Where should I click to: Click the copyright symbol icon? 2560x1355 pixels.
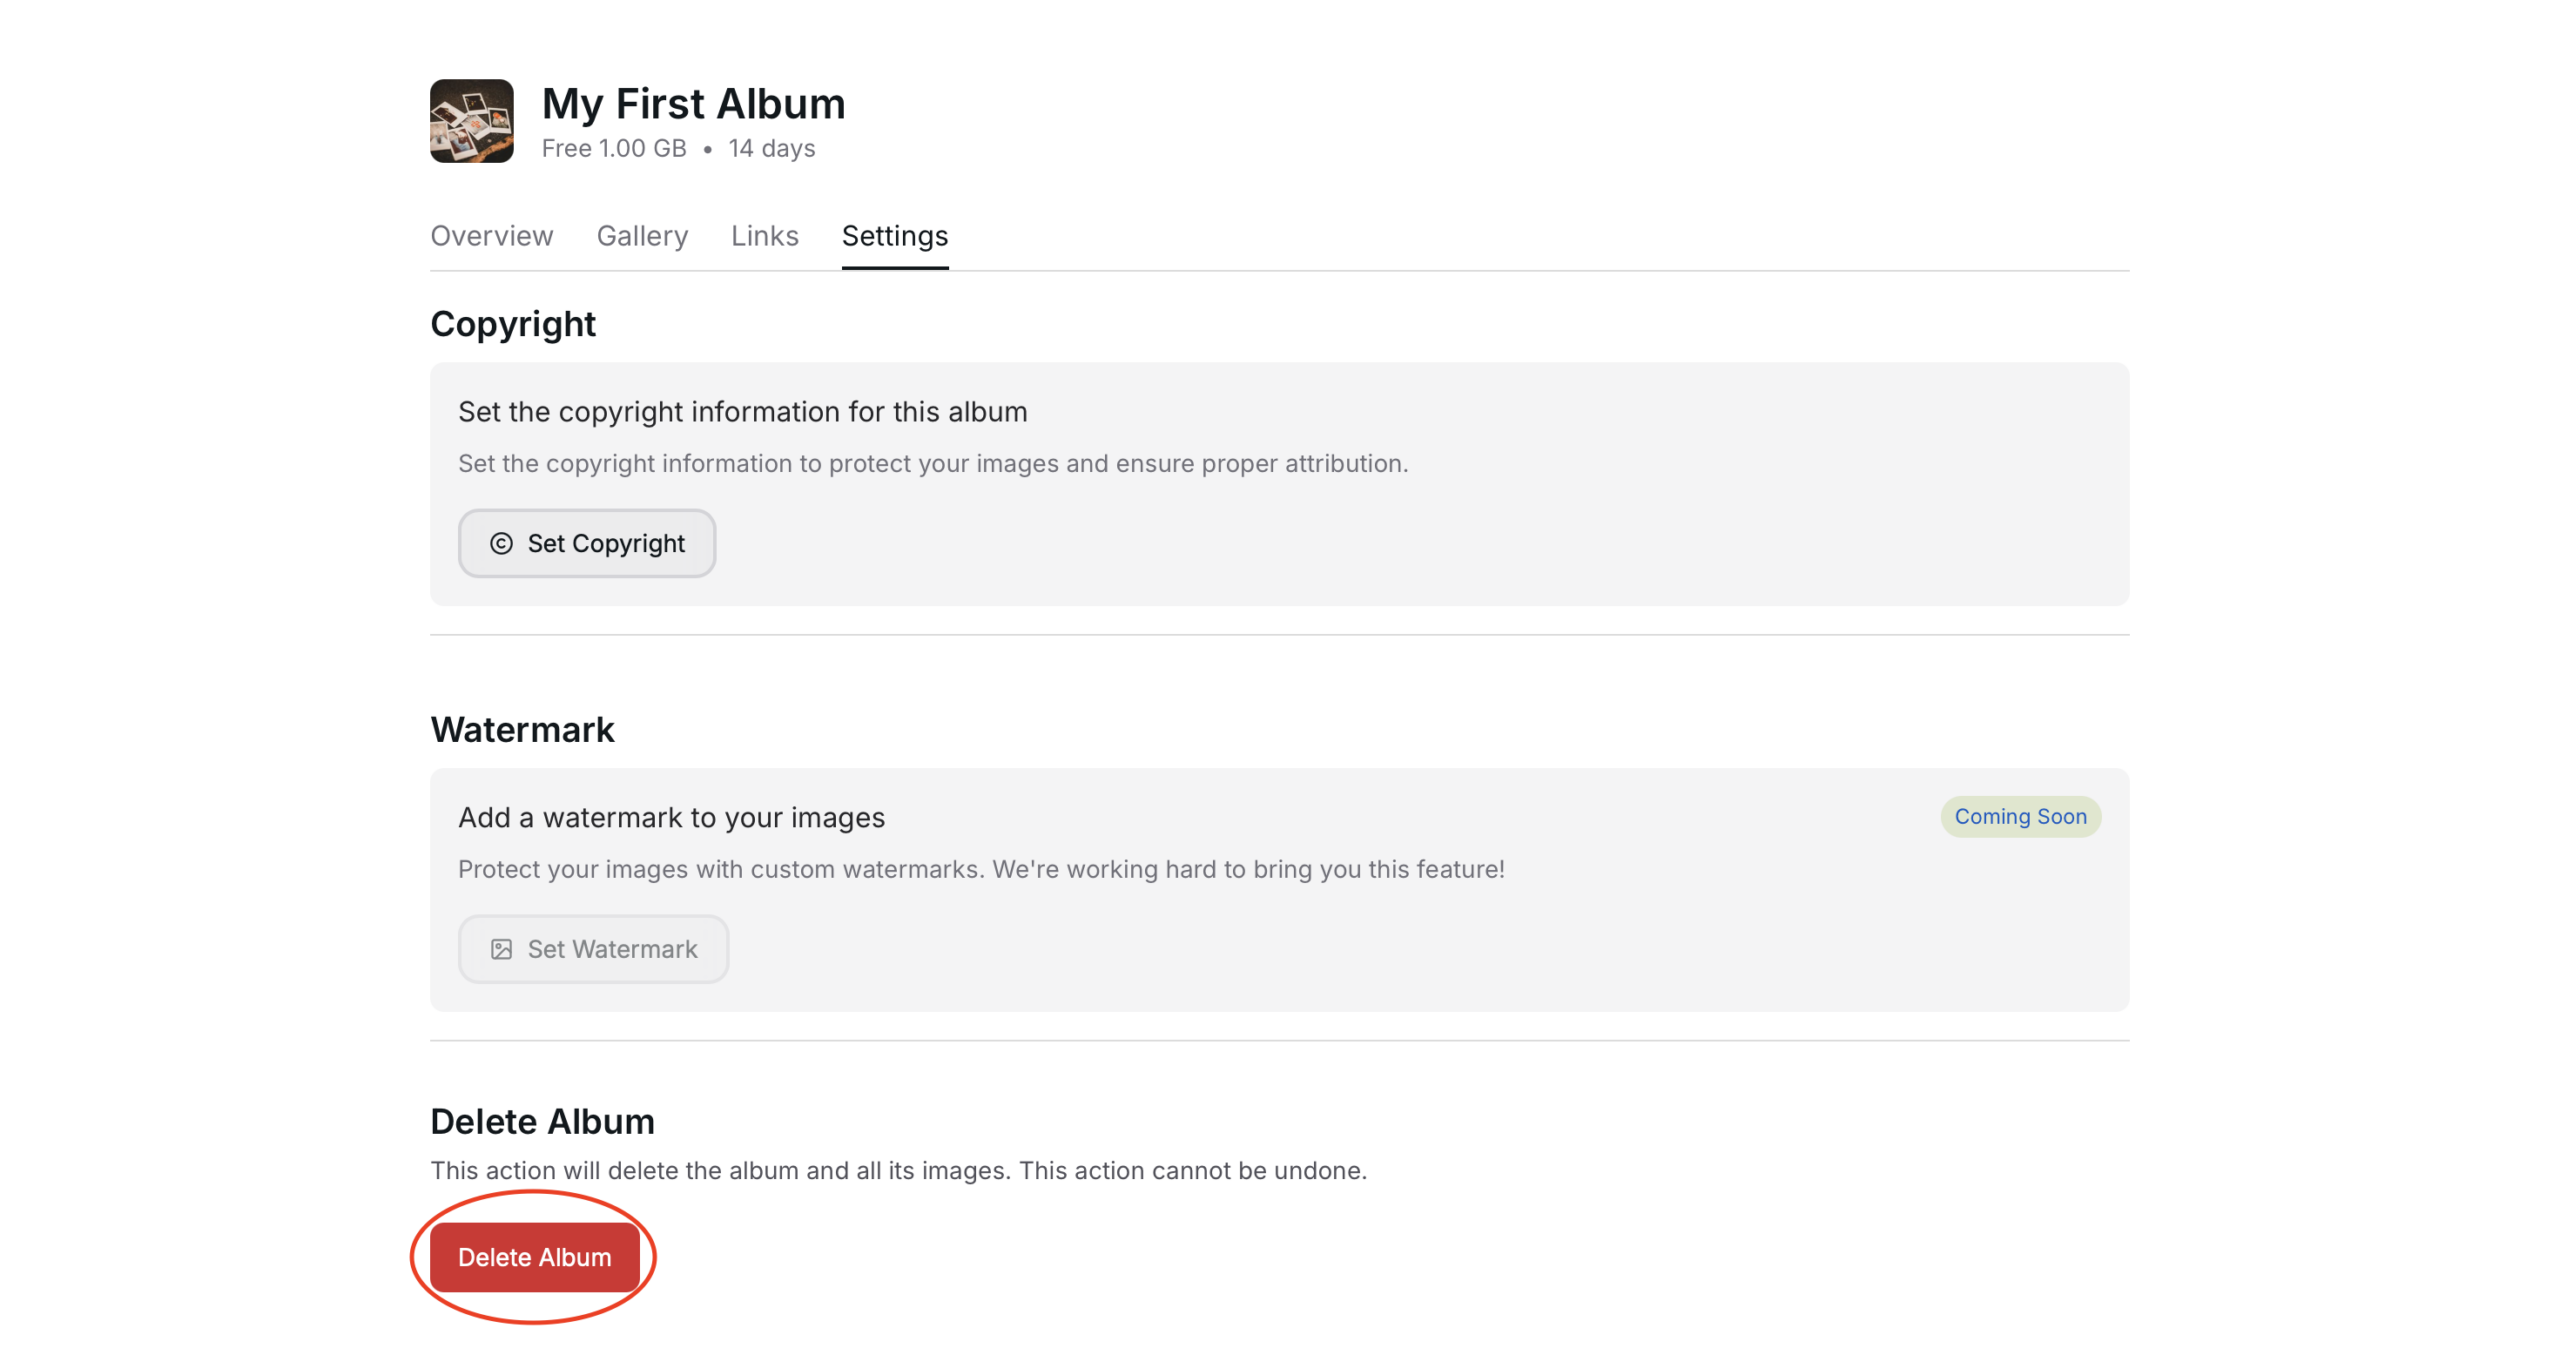[x=501, y=543]
